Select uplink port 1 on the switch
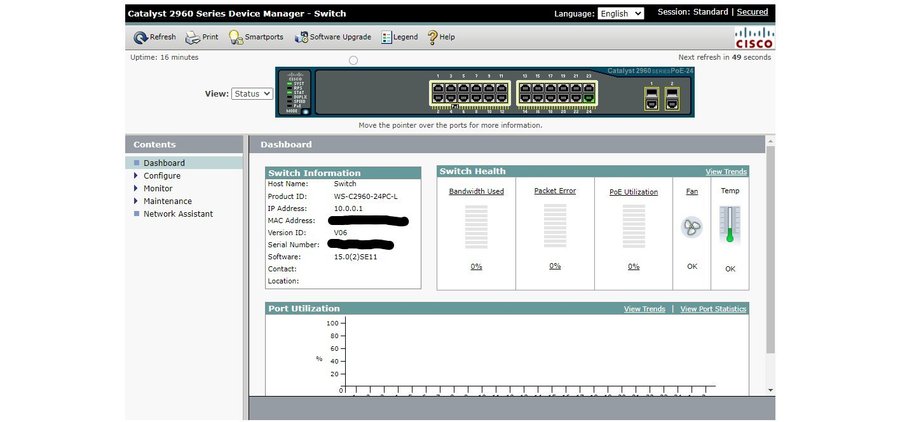The image size is (900, 422). click(651, 99)
